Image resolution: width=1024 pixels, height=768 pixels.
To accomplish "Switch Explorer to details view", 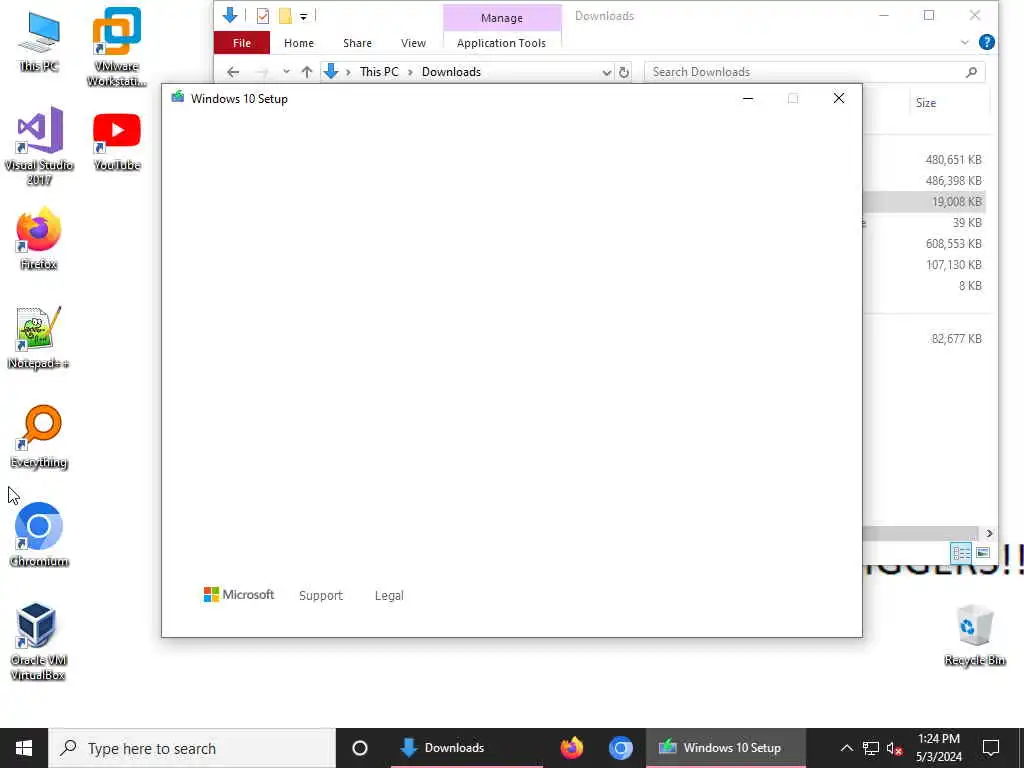I will pos(961,553).
